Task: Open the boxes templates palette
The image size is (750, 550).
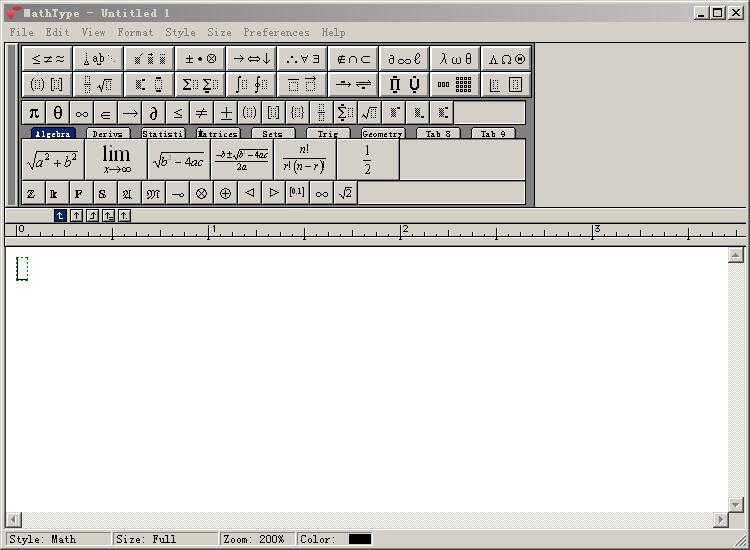Action: [506, 85]
